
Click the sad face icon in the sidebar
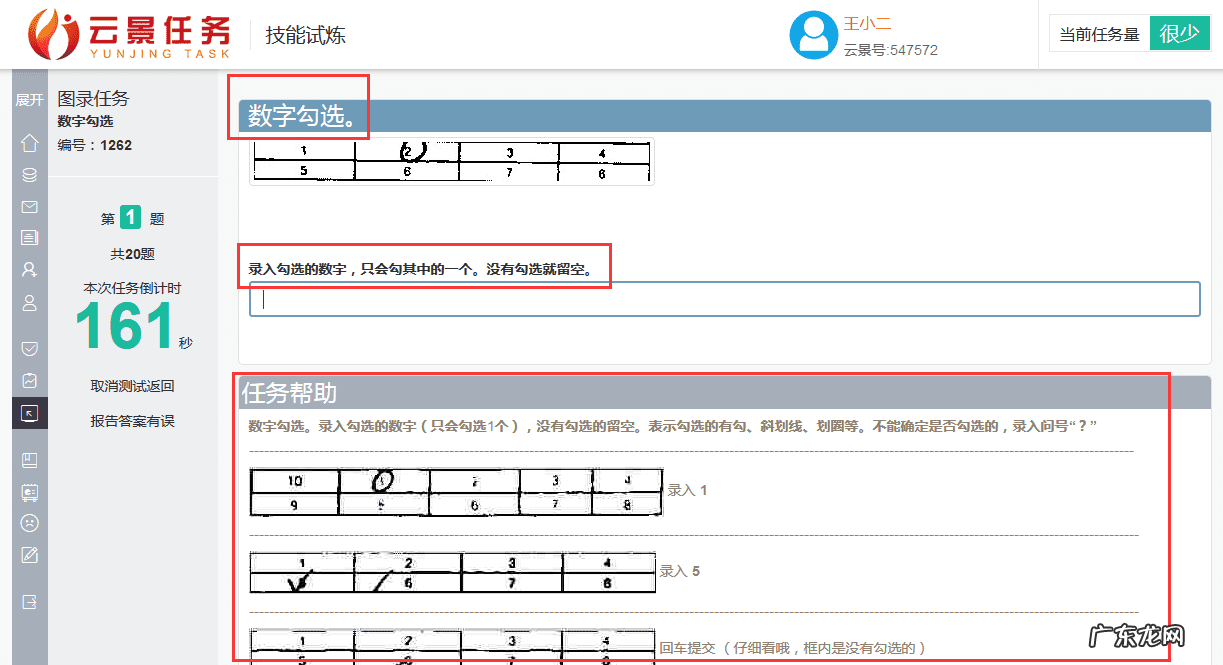click(29, 523)
